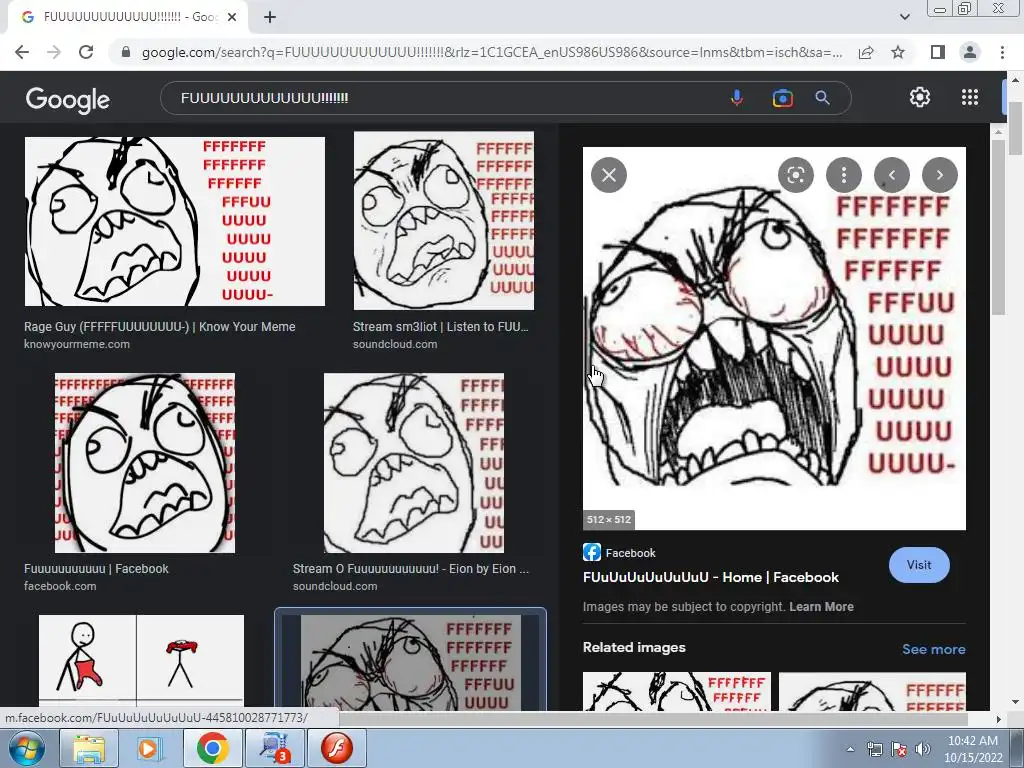Click the browser forward arrow
The width and height of the screenshot is (1024, 768).
54,52
